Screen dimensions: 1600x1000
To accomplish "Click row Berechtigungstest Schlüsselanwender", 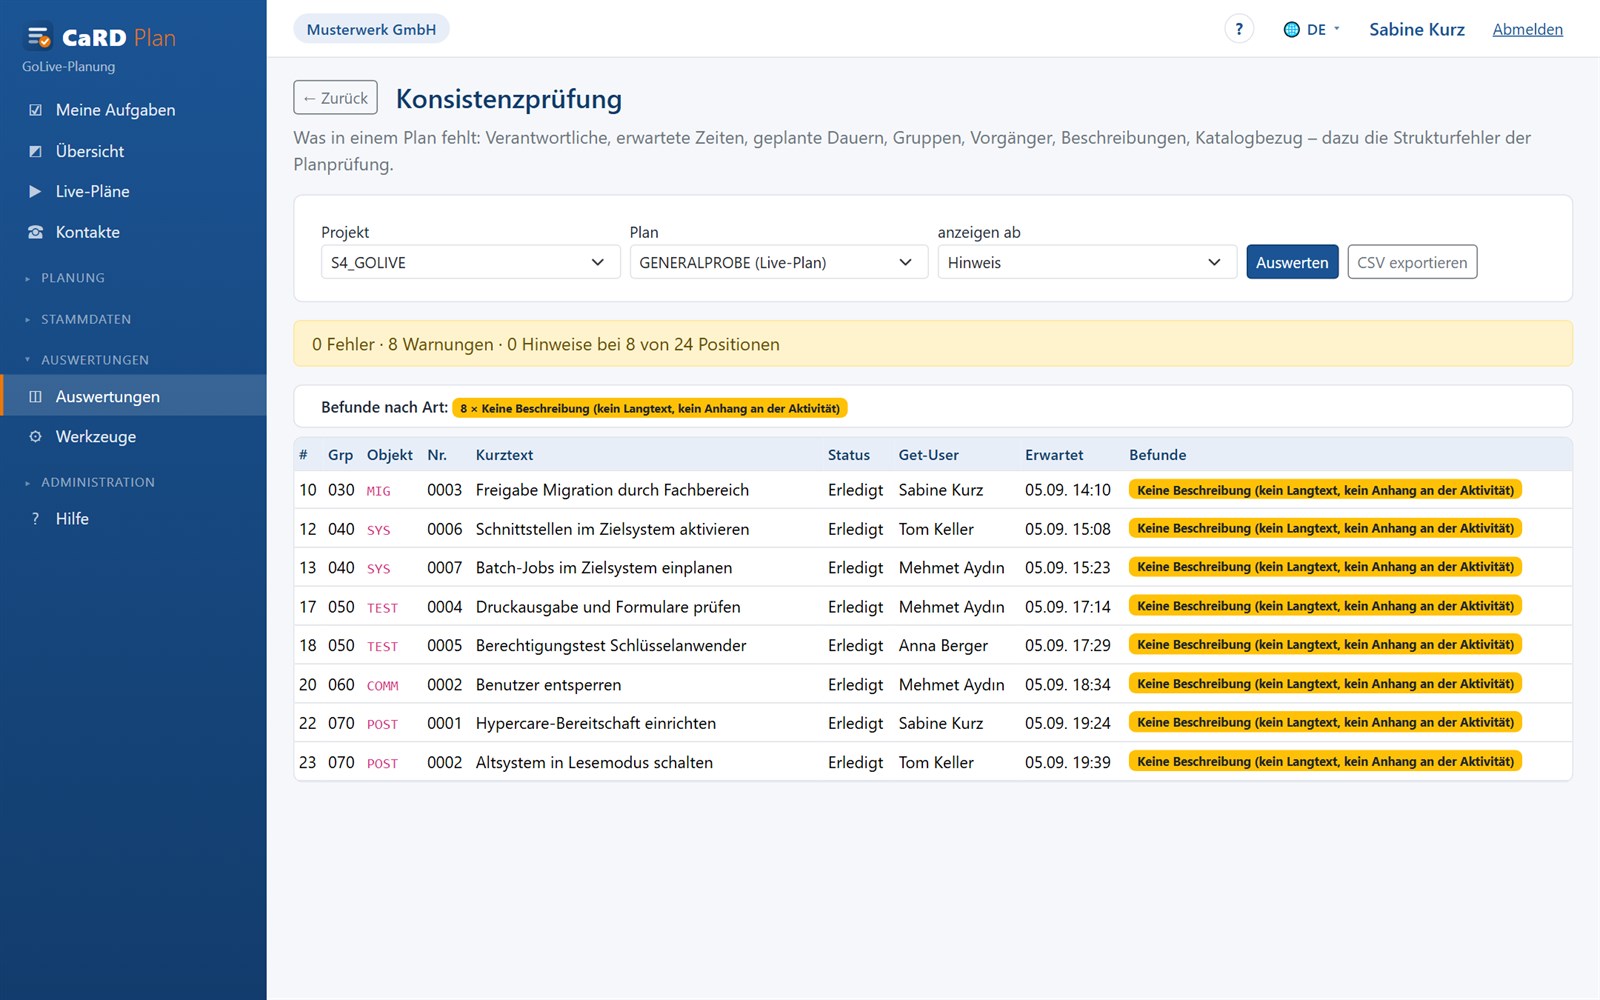I will pos(933,646).
